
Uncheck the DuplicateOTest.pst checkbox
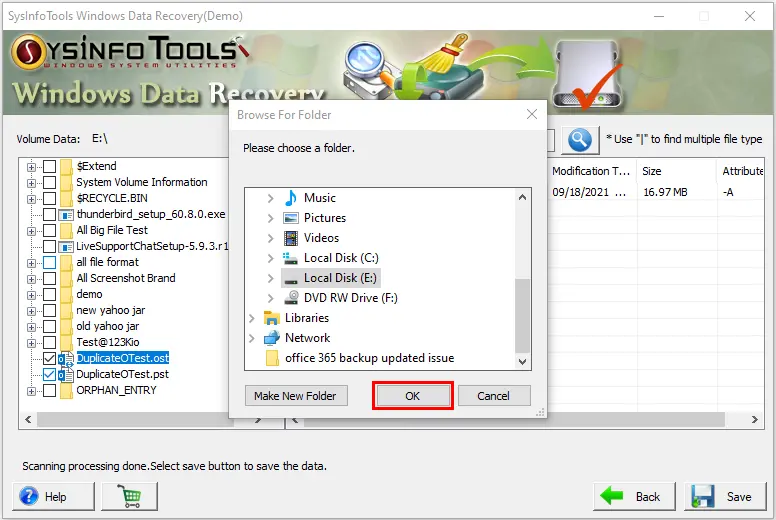pyautogui.click(x=49, y=375)
